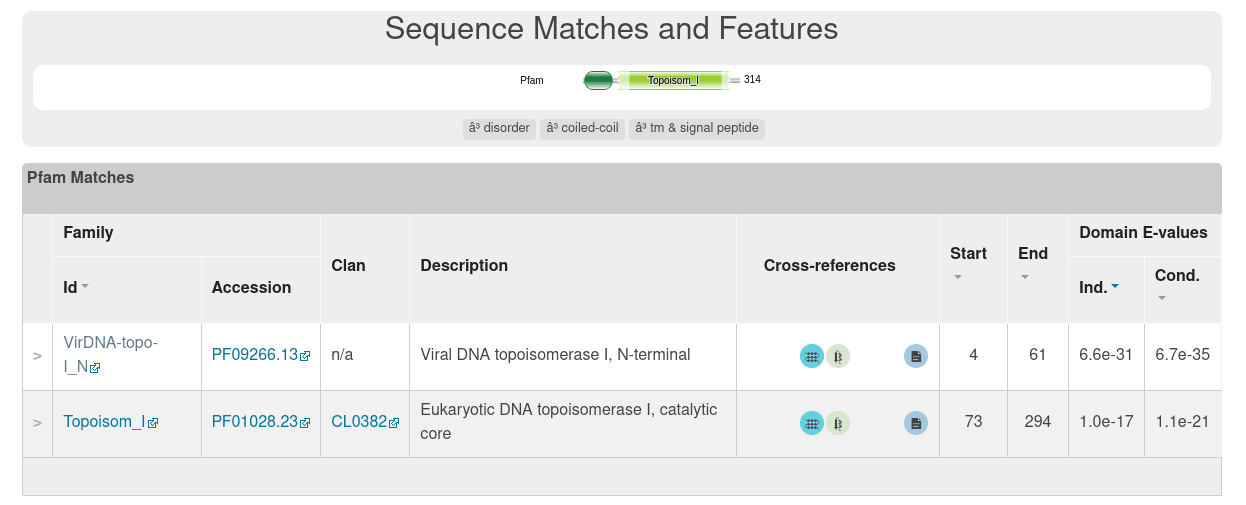Open document icon in VirDNA-topo-I_N row

click(x=916, y=356)
